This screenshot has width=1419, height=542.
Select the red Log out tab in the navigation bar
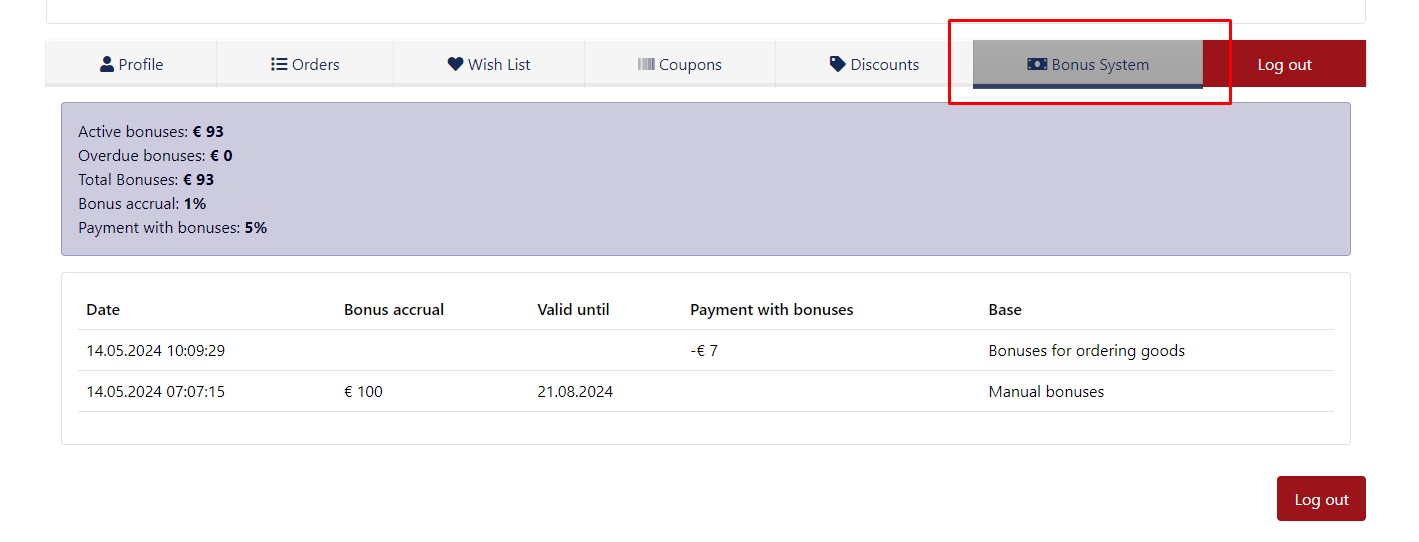[x=1284, y=64]
